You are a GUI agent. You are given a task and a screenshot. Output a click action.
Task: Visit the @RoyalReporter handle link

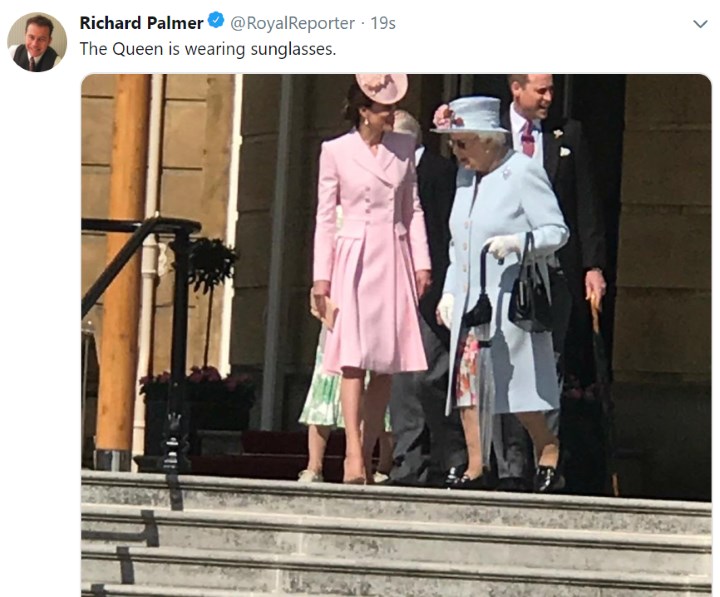292,23
